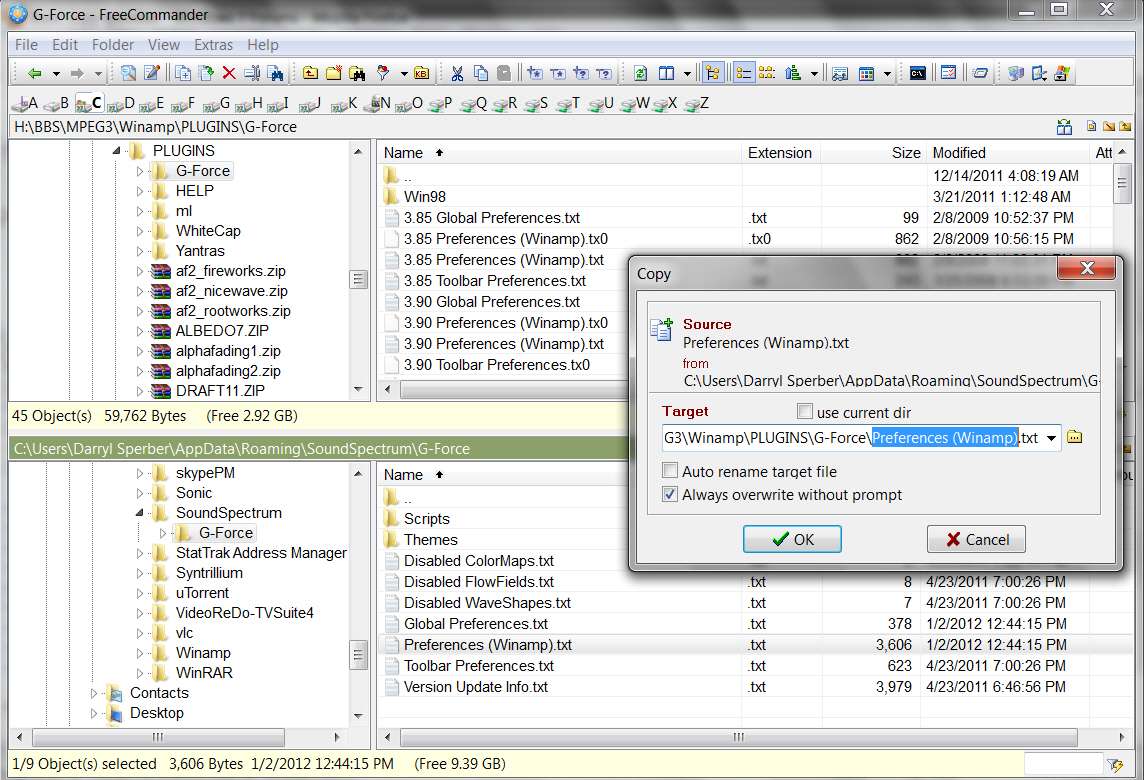Switch to drive H in drive bar

click(x=249, y=104)
